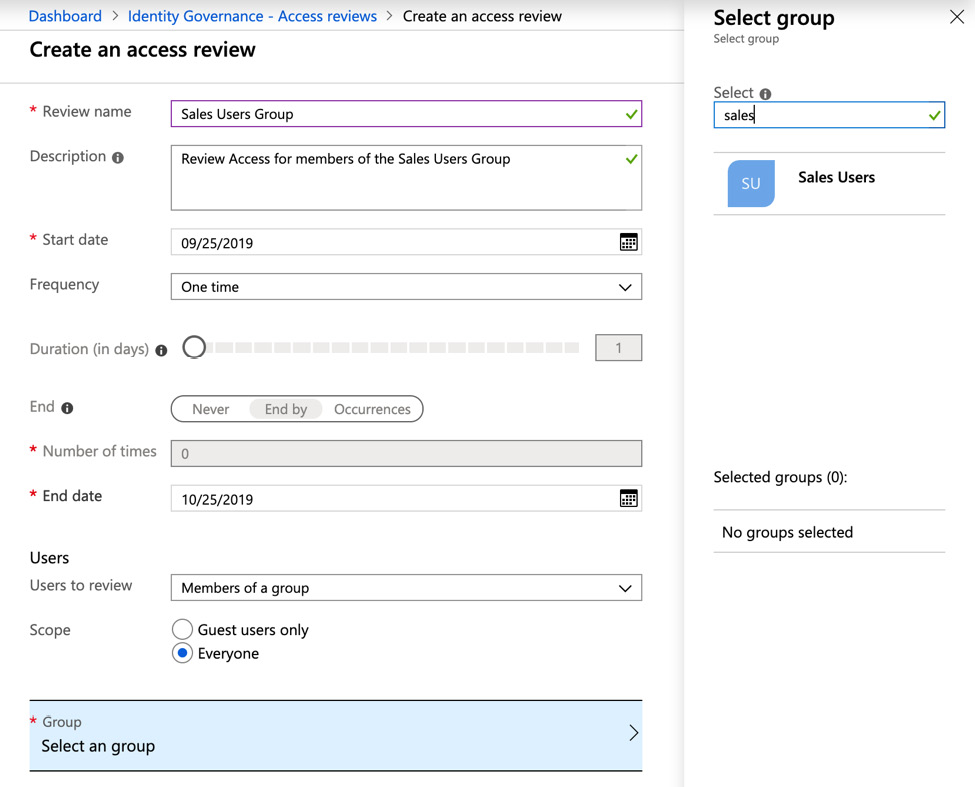Expand the Group selection row
975x787 pixels.
(x=336, y=735)
